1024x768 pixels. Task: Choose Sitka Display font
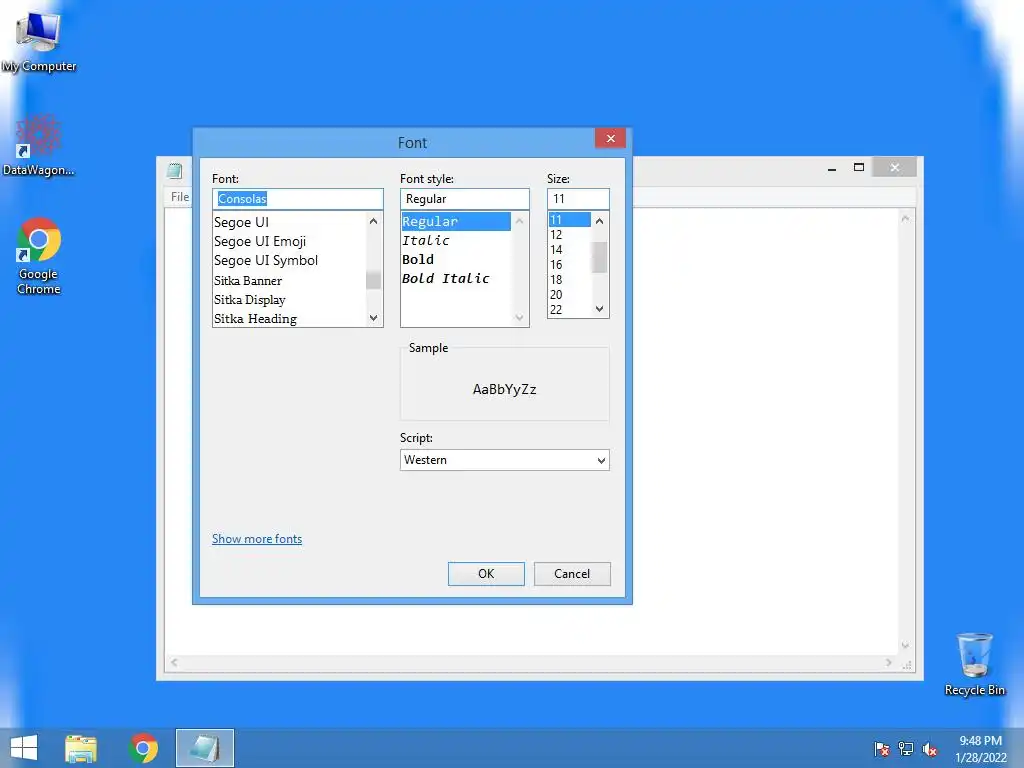click(x=289, y=299)
